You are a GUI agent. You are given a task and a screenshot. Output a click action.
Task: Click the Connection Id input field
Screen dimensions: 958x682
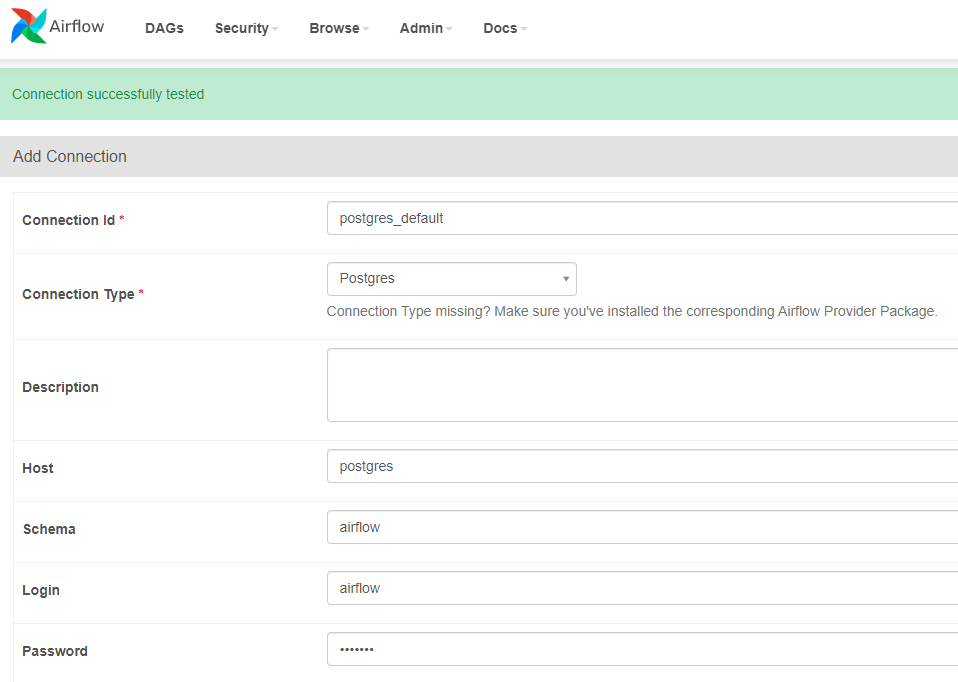tap(643, 218)
